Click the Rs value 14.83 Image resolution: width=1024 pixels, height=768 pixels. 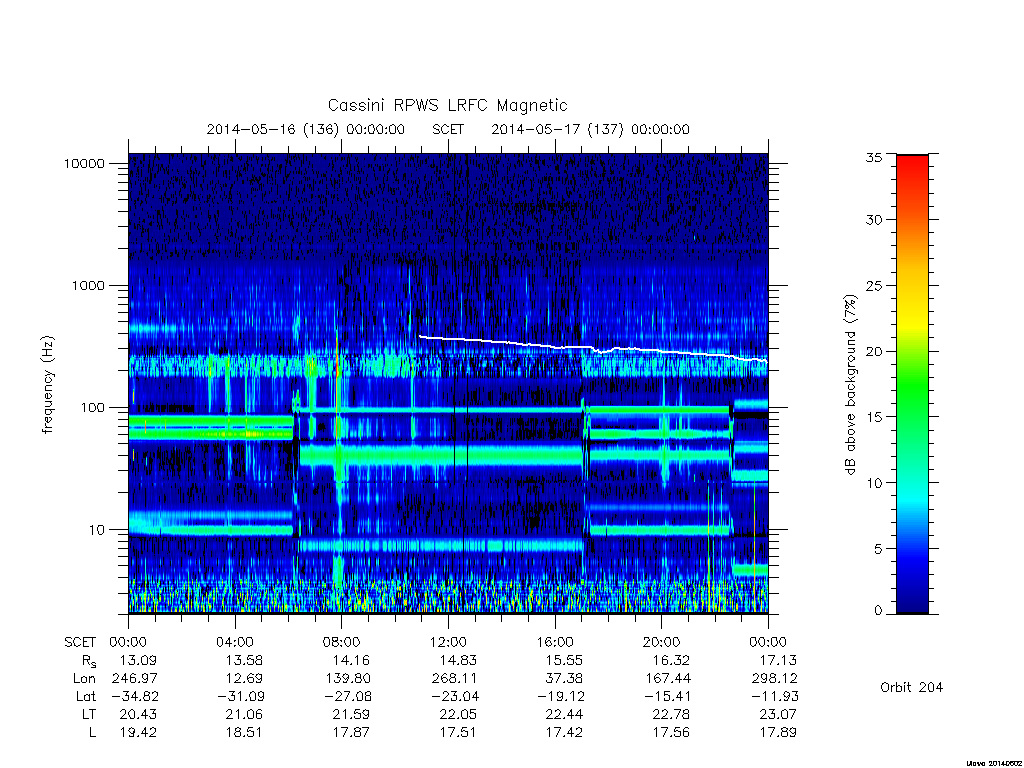[458, 660]
